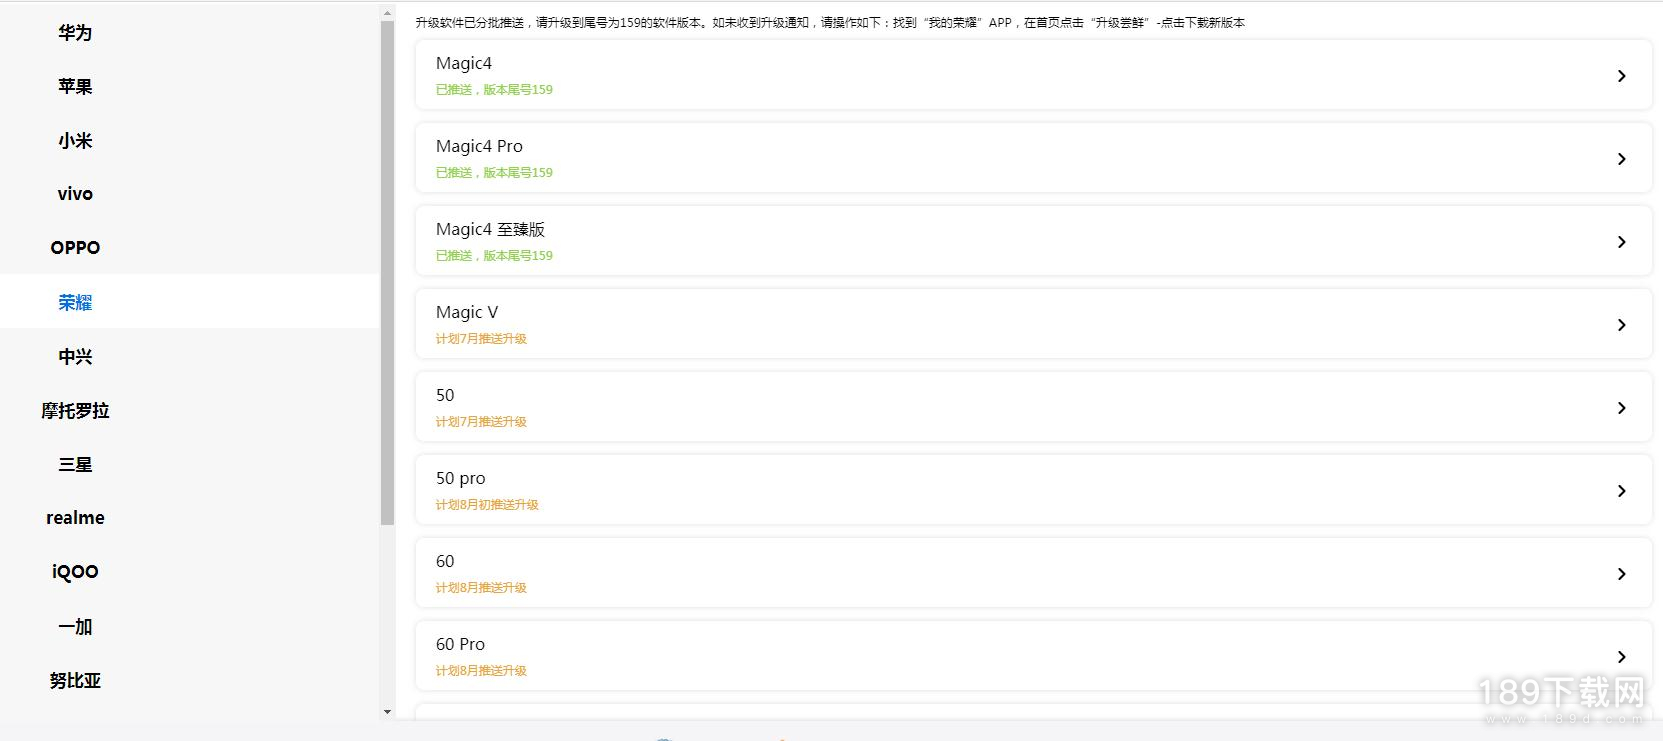This screenshot has height=741, width=1663.
Task: Click the 50 model title
Action: pyautogui.click(x=445, y=395)
